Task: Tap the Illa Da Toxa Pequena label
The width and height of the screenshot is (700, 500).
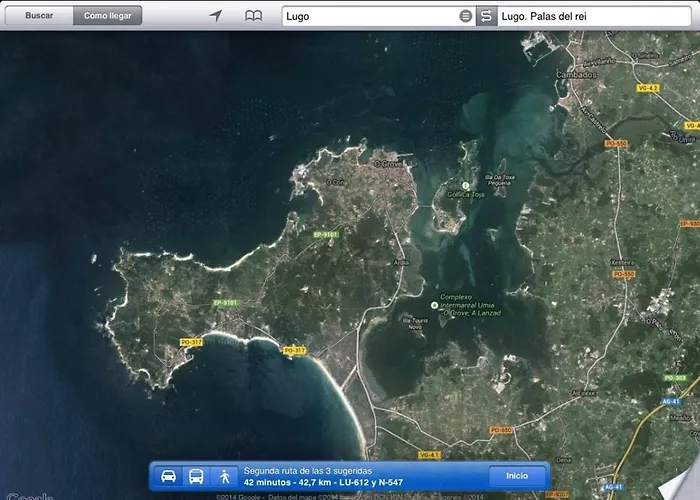Action: [500, 180]
